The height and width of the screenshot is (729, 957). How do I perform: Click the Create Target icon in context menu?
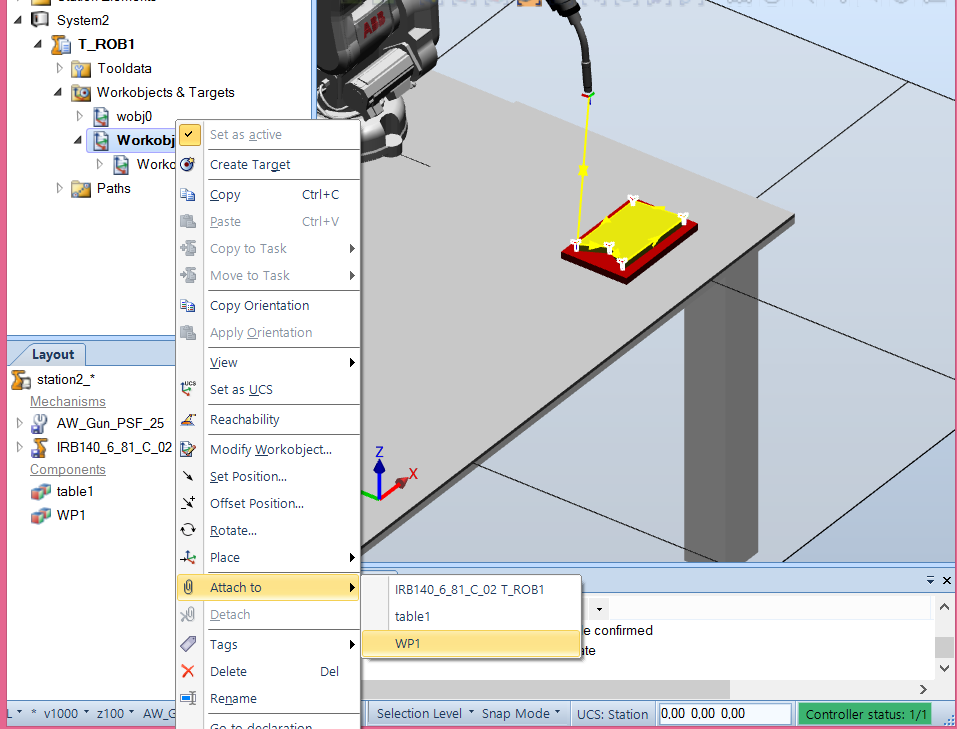pos(189,165)
